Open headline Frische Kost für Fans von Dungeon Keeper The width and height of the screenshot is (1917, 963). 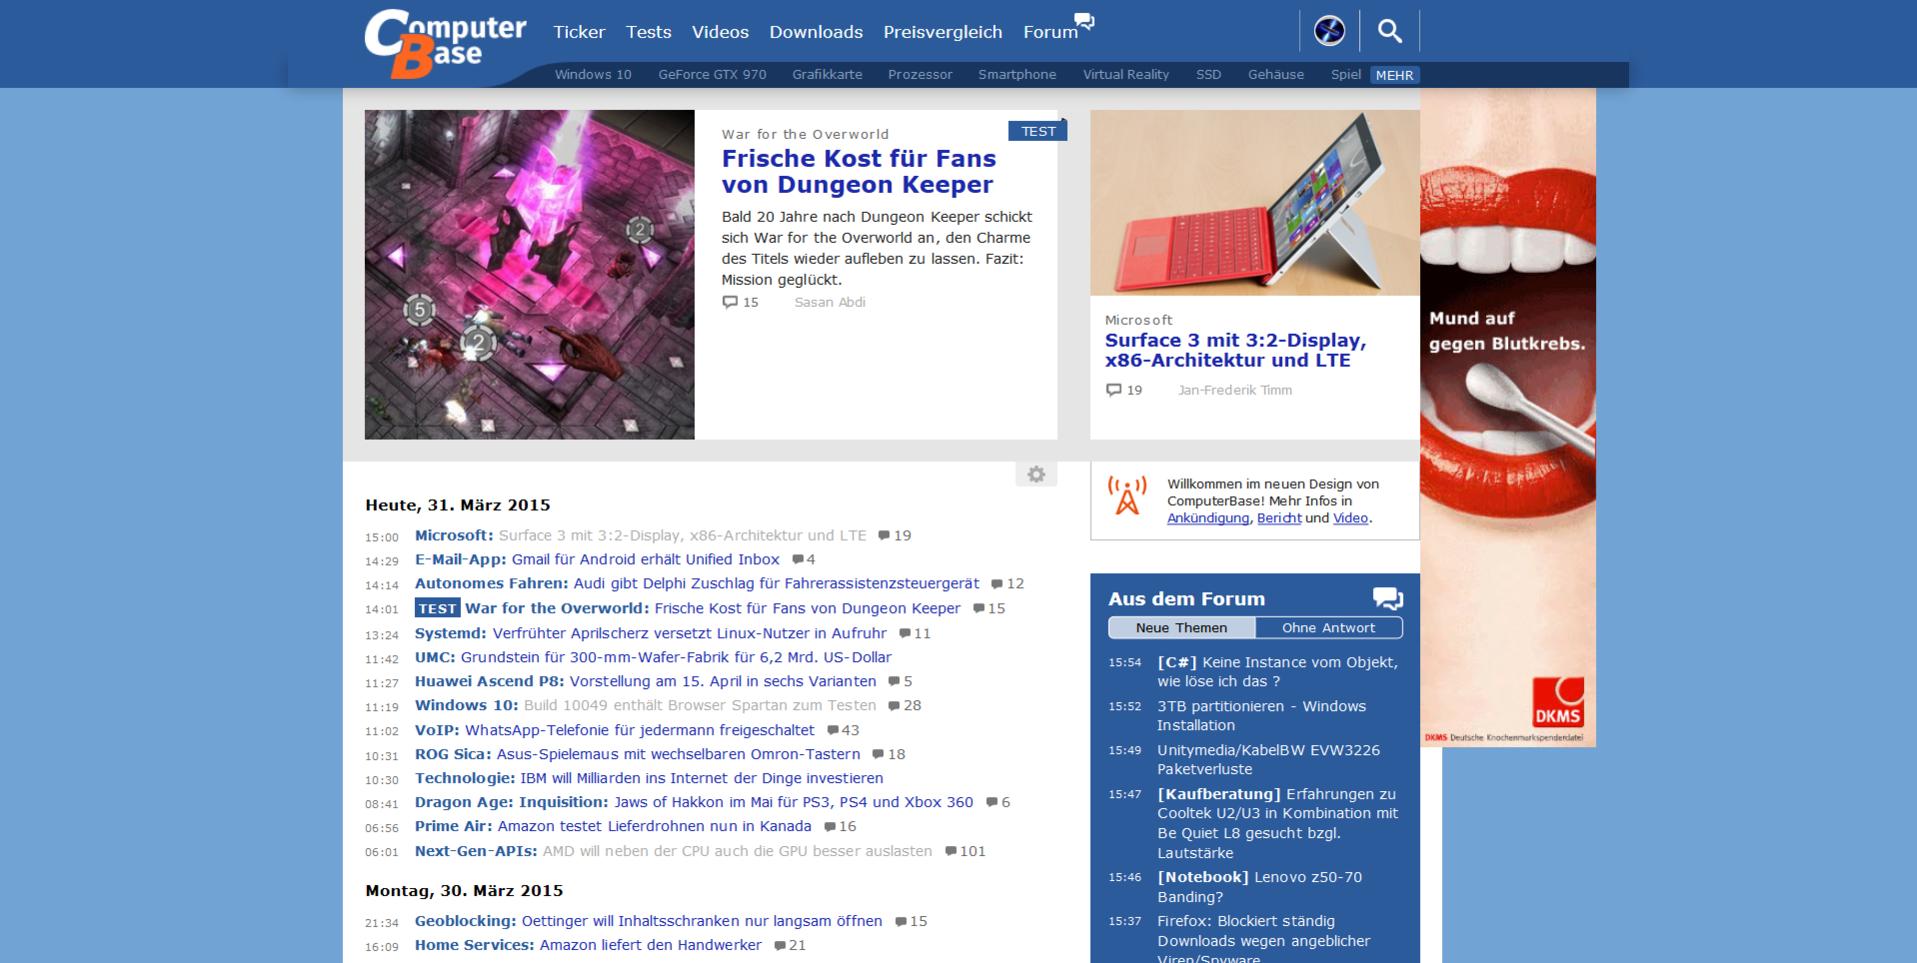(858, 171)
